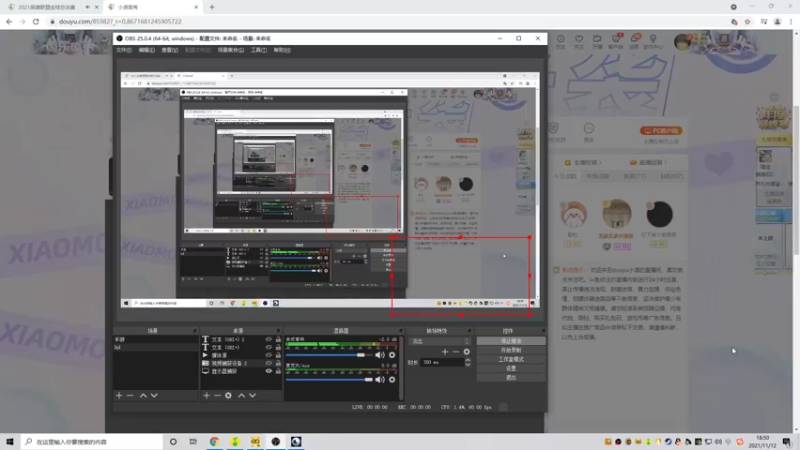
Task: Toggle visibility of 视频捕获设备 2 source
Action: tap(268, 363)
